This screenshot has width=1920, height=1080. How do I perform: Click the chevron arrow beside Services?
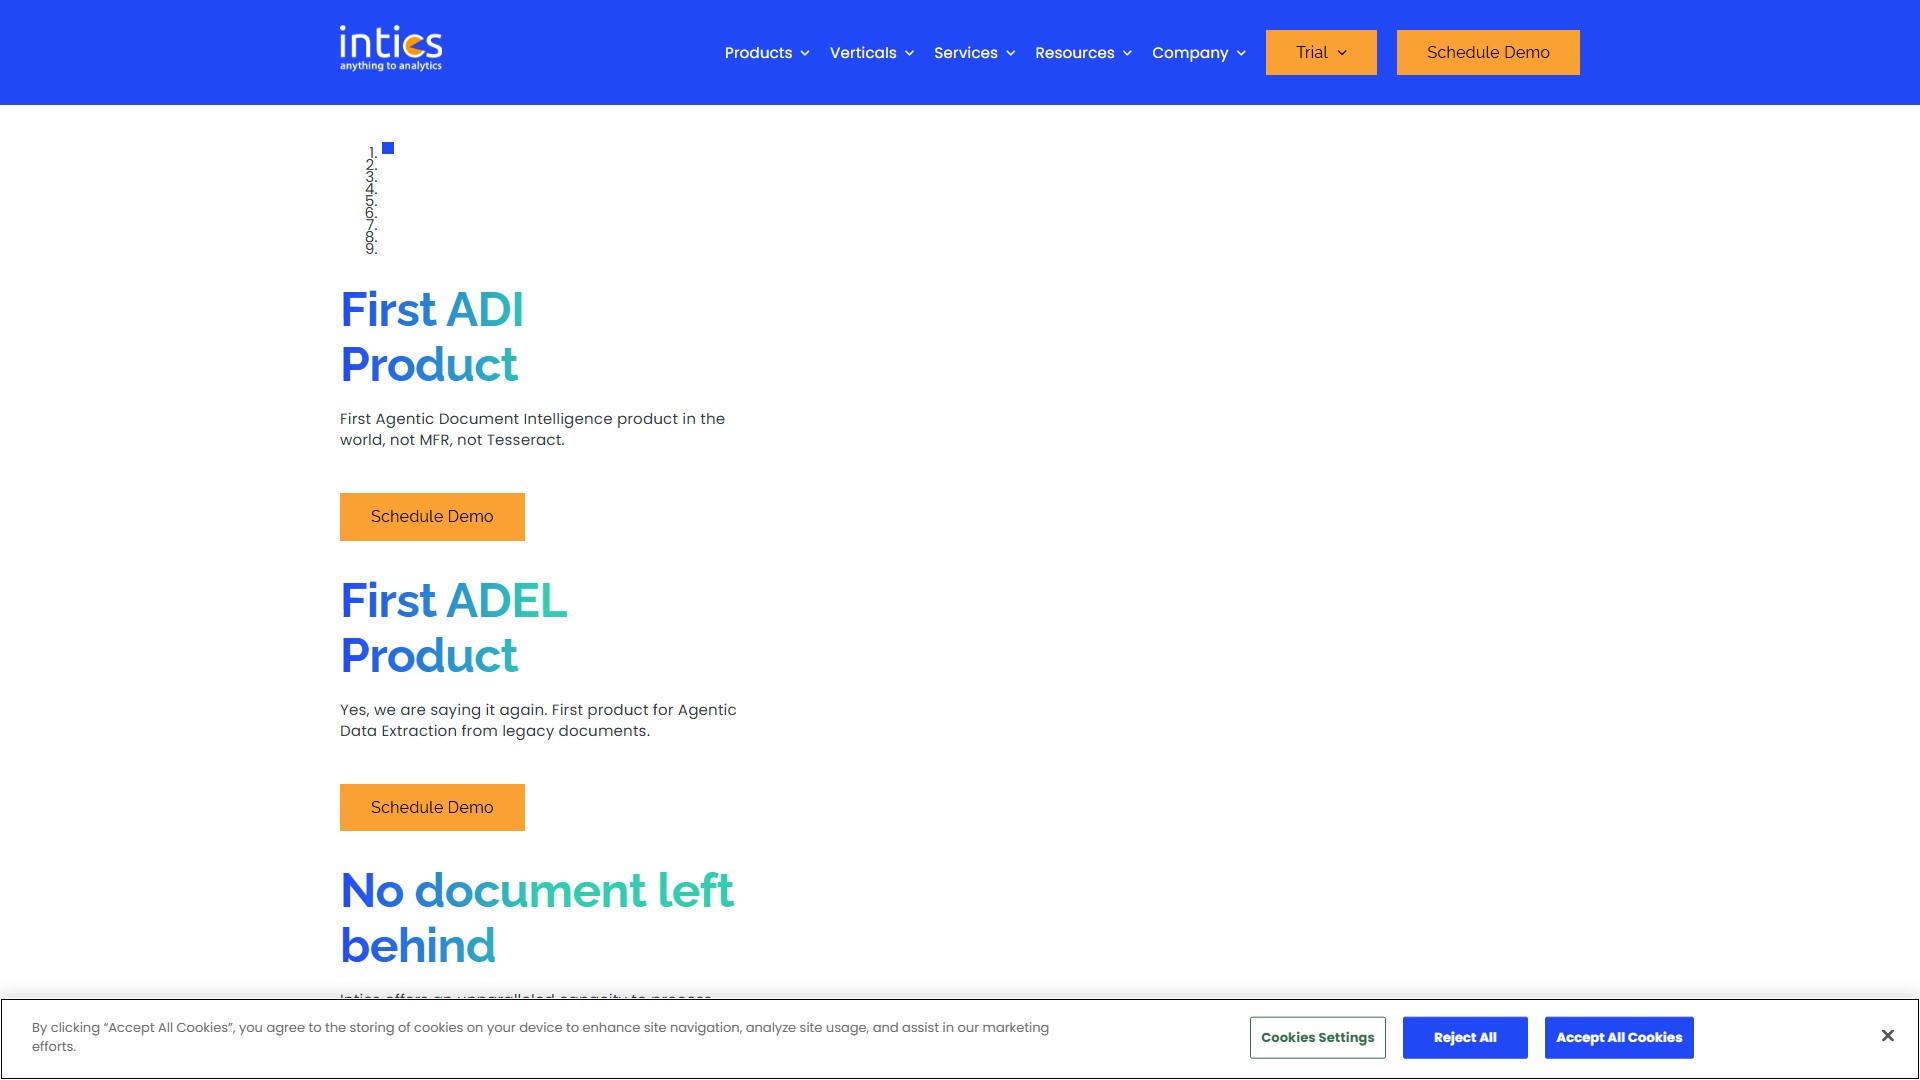coord(1011,53)
